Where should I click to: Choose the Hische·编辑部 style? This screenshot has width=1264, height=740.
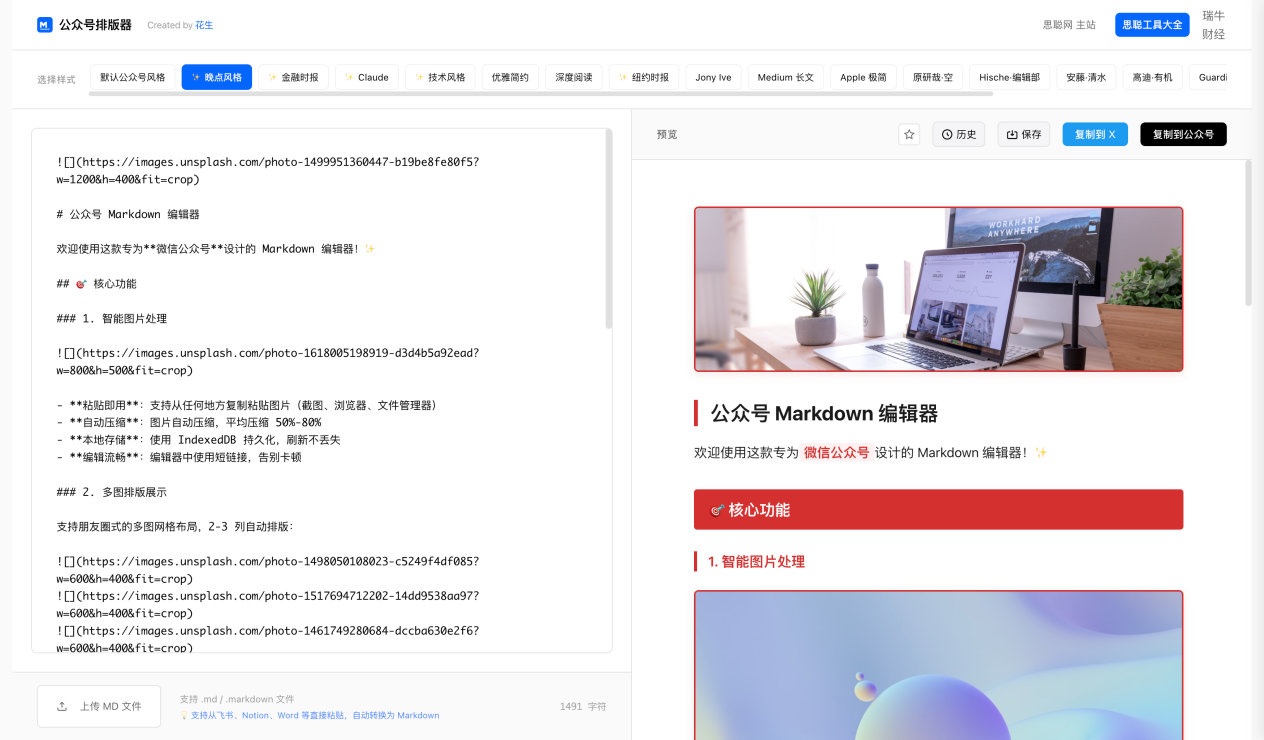click(x=1010, y=77)
